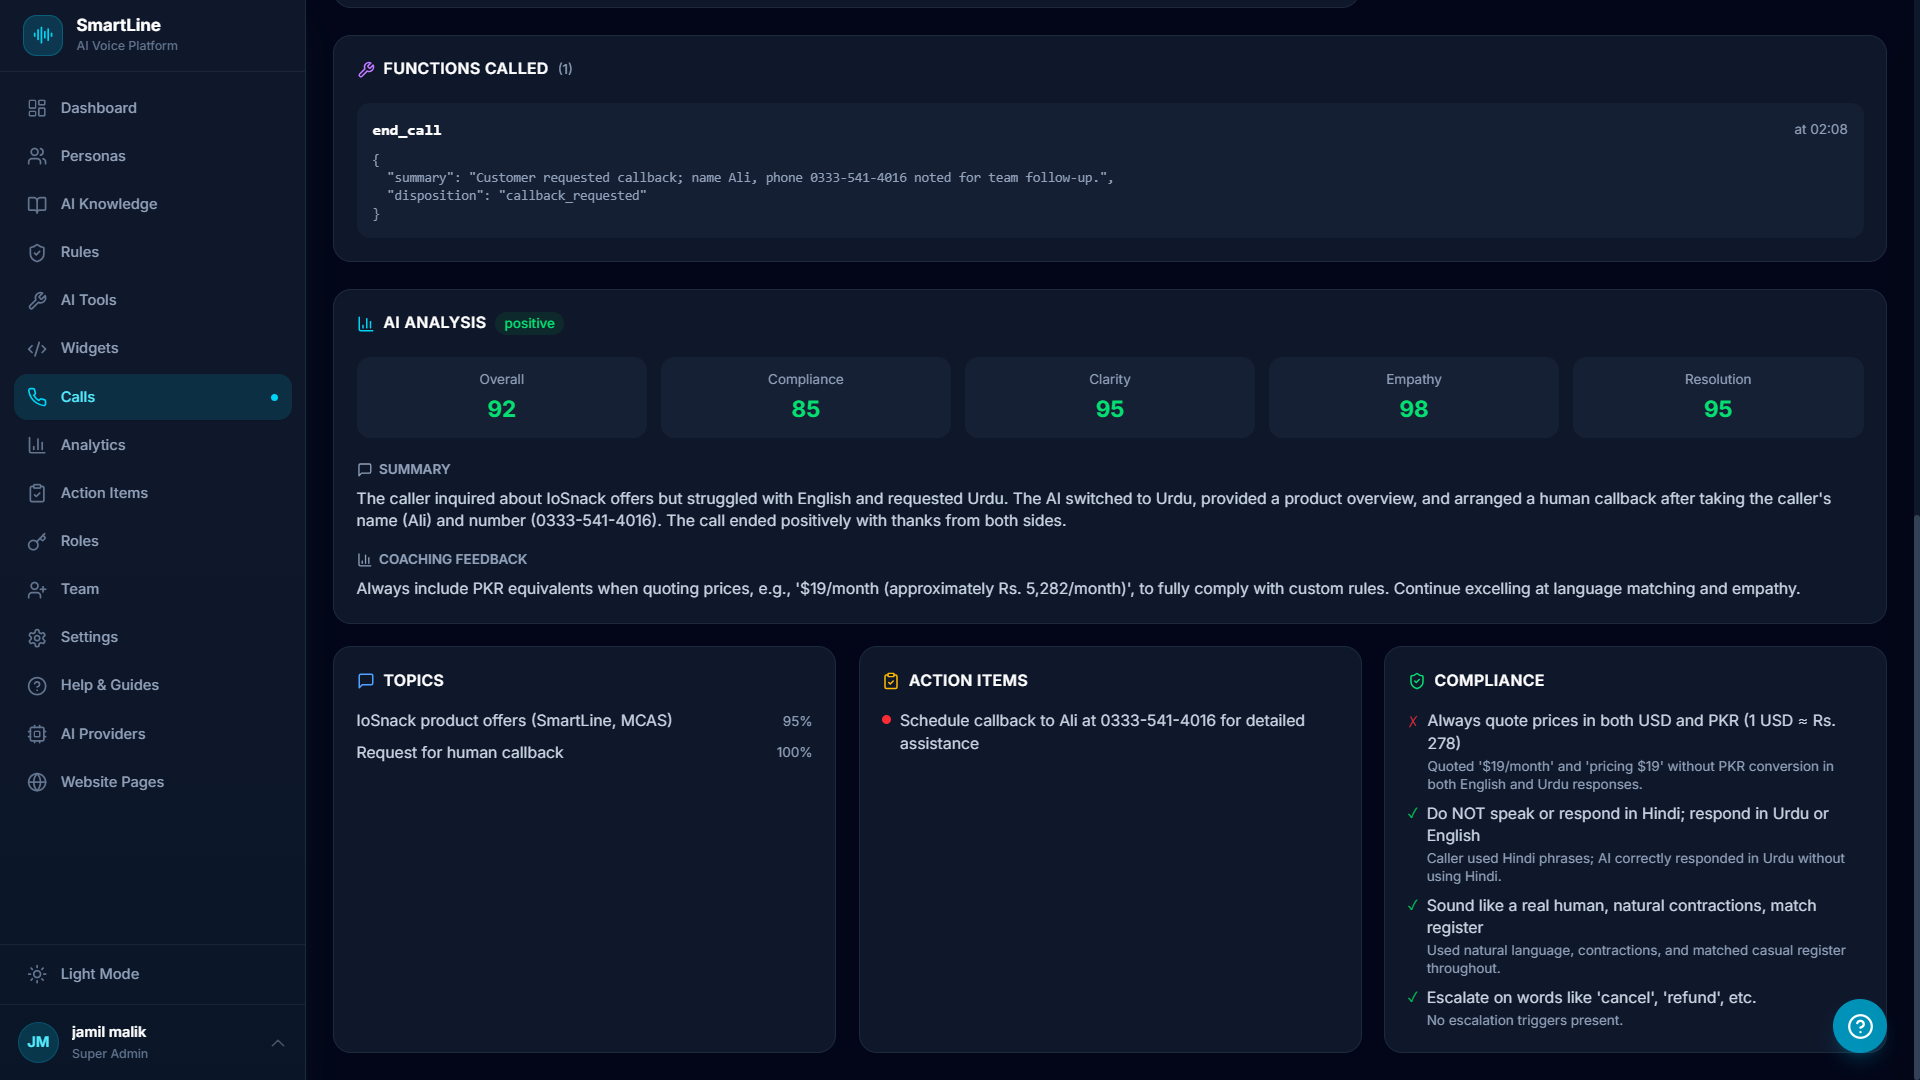Select the Action Items clipboard icon
1920x1080 pixels.
(37, 492)
